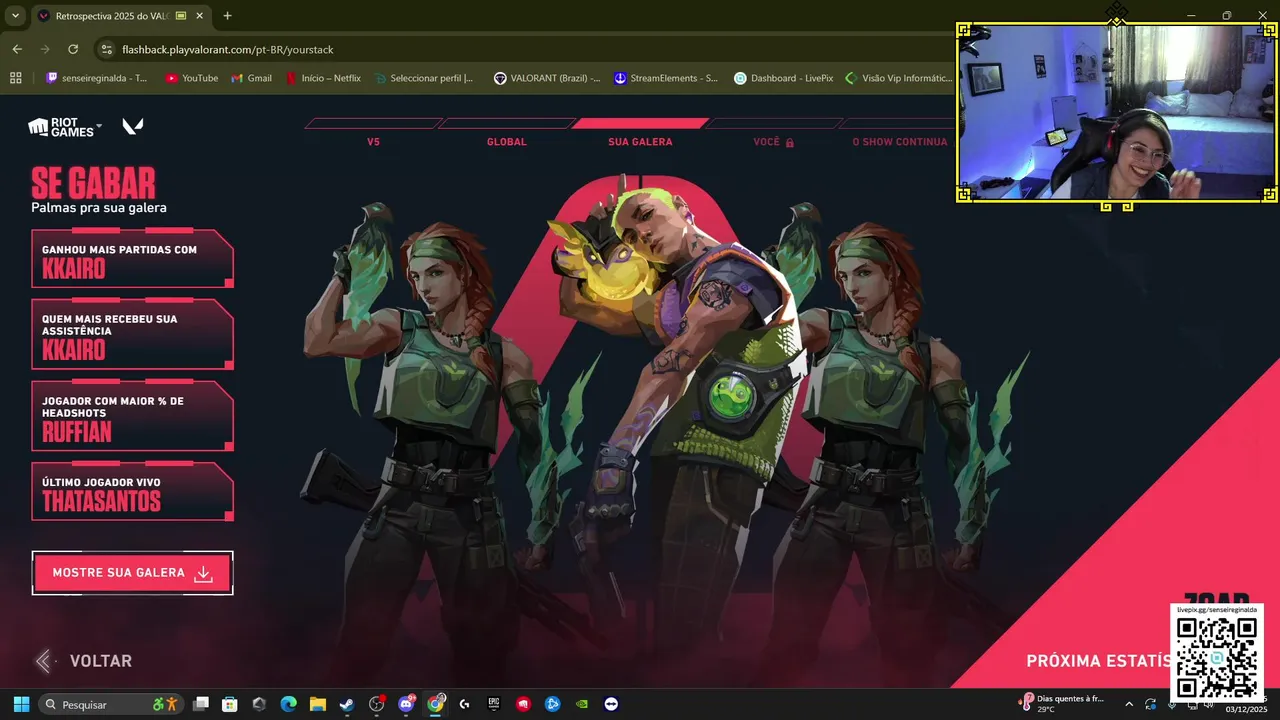Screen dimensions: 1280x720
Task: Open the Visão Vip Informática bookmark
Action: coord(898,78)
